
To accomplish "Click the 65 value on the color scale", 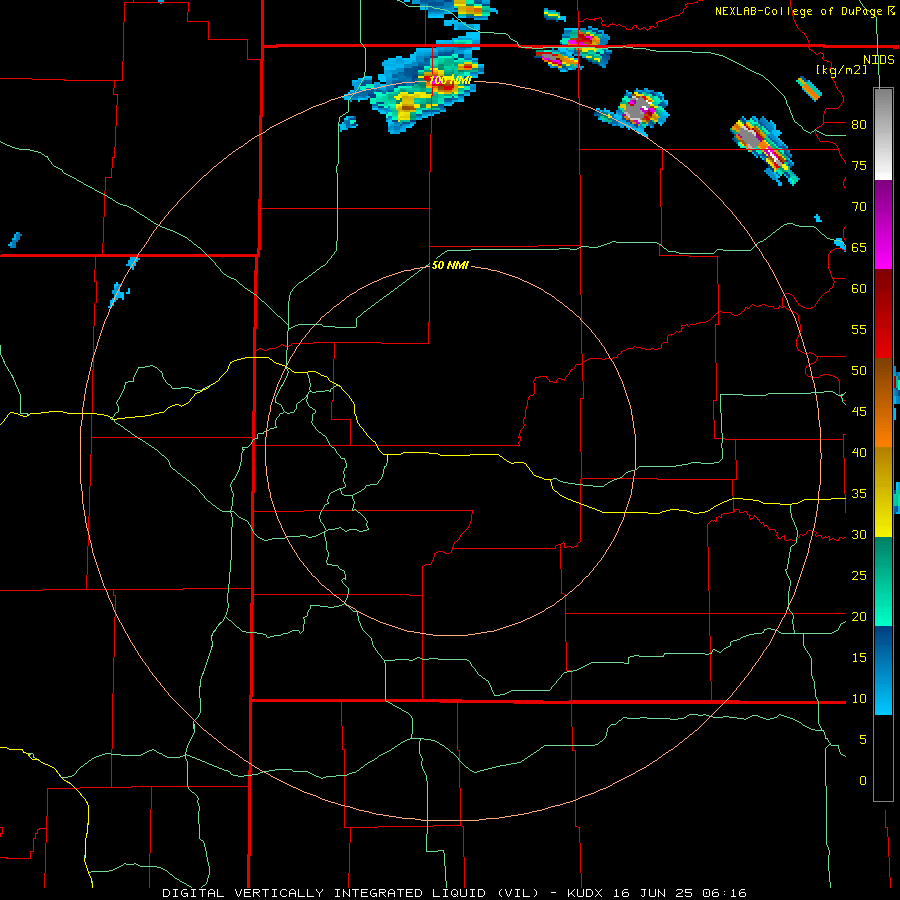I will pyautogui.click(x=859, y=247).
